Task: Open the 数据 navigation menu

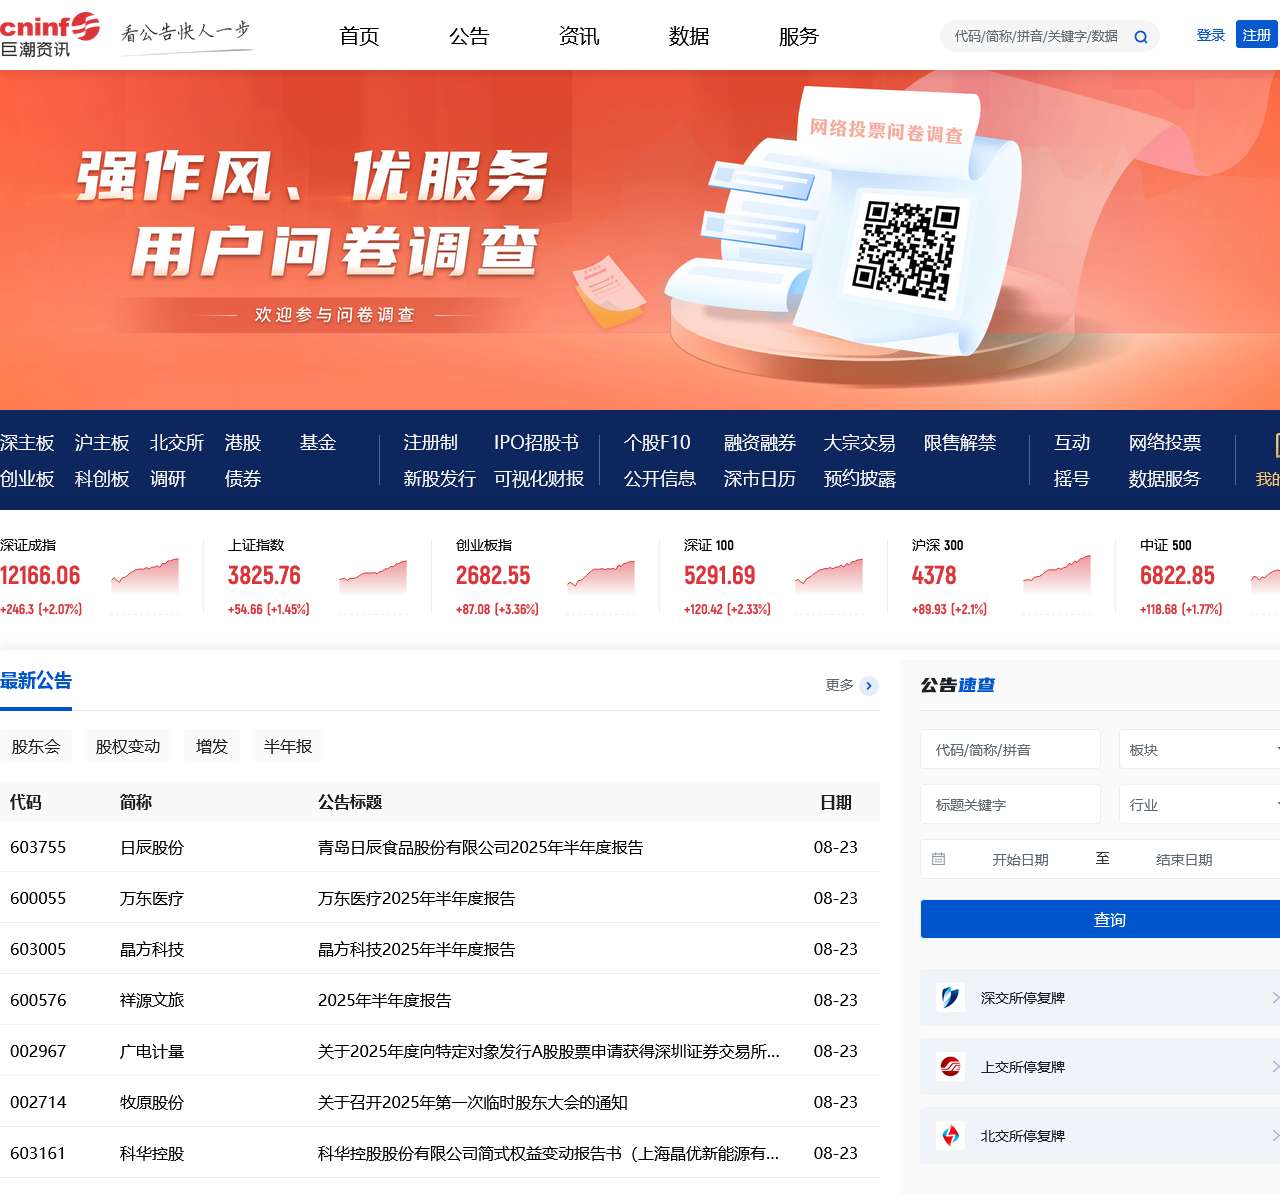Action: (688, 36)
